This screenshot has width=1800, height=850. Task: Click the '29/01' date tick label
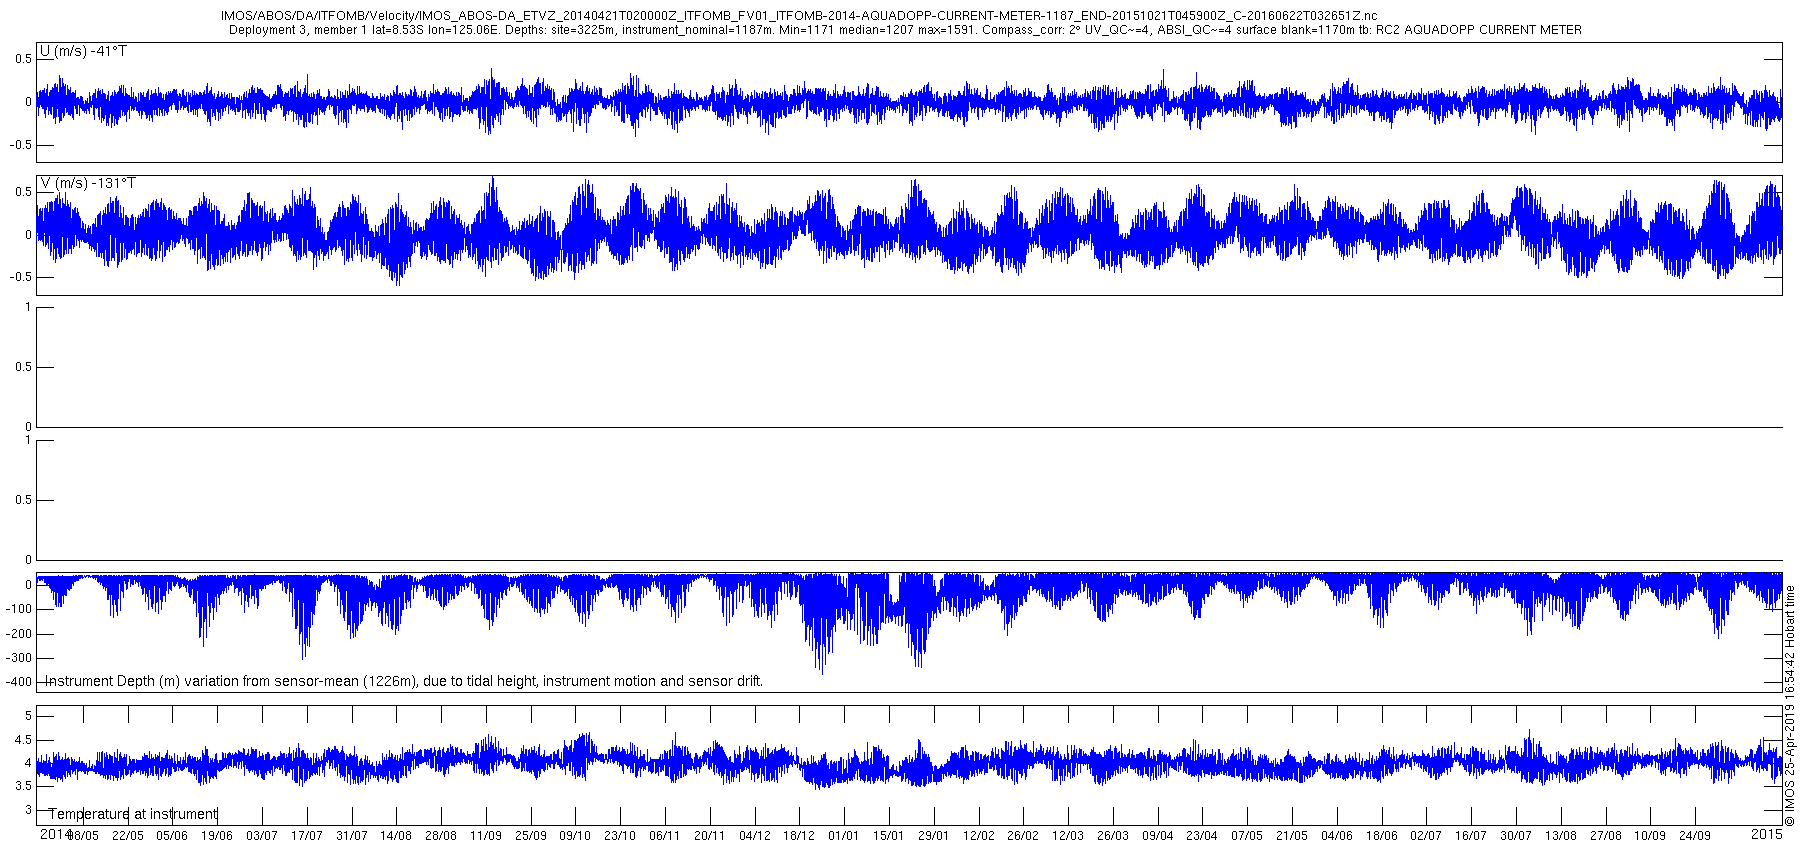[934, 836]
